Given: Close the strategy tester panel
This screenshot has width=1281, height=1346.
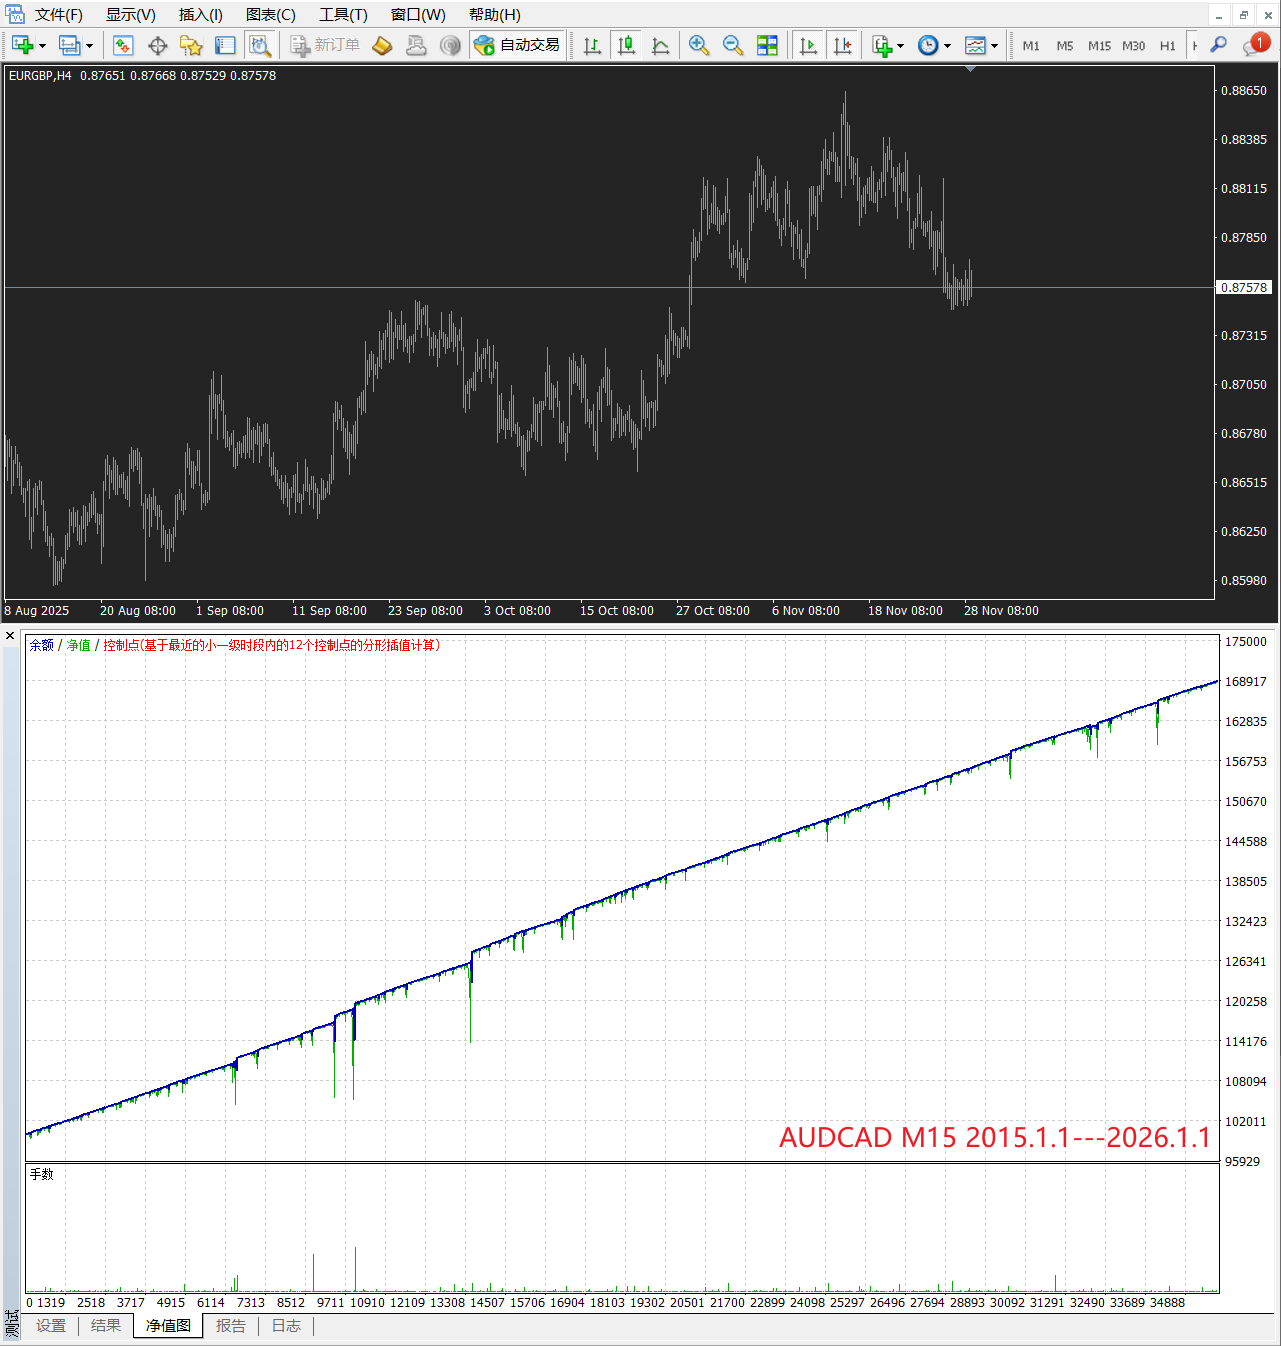Looking at the screenshot, I should 10,636.
